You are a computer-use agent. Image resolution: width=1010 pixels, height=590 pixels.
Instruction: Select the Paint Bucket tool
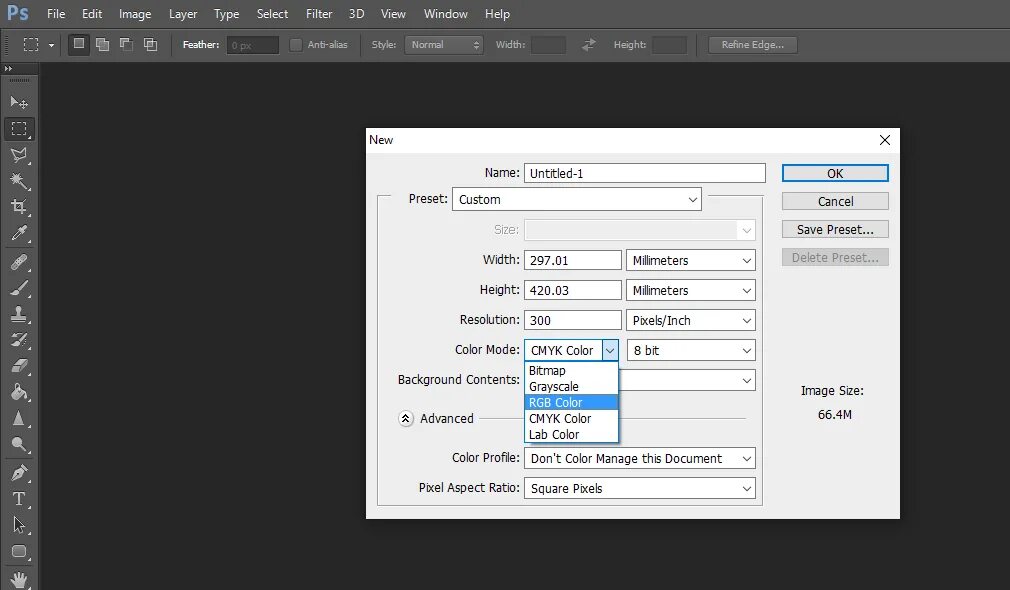coord(19,392)
